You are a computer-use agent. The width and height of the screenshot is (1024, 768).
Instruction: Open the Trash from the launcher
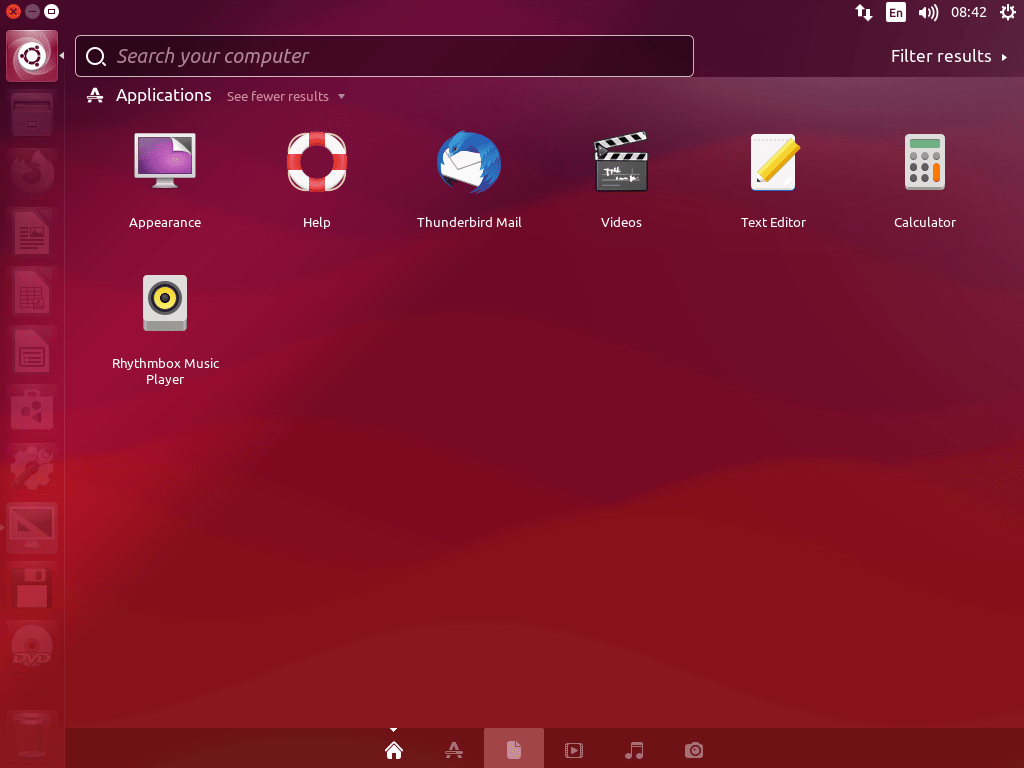pyautogui.click(x=32, y=735)
